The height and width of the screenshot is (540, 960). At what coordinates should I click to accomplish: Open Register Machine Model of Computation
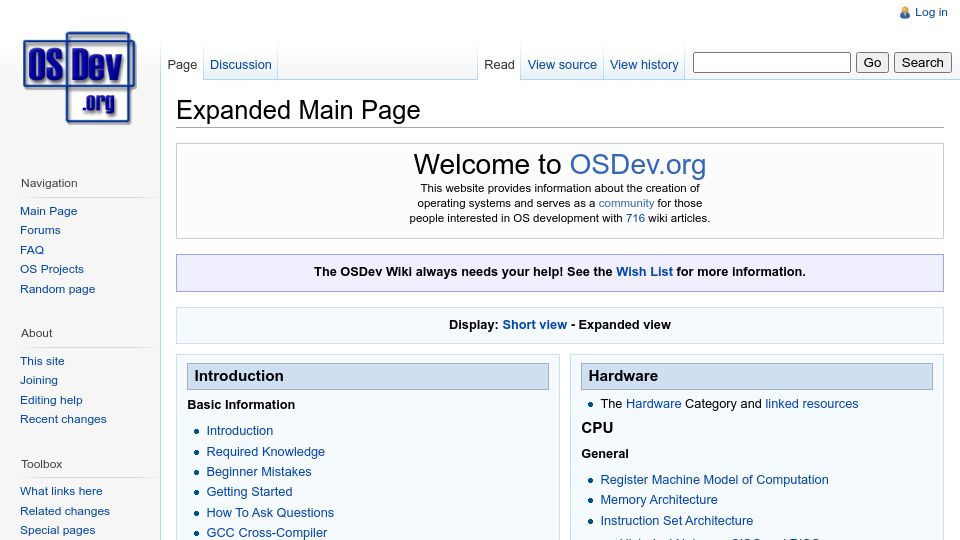click(x=714, y=480)
